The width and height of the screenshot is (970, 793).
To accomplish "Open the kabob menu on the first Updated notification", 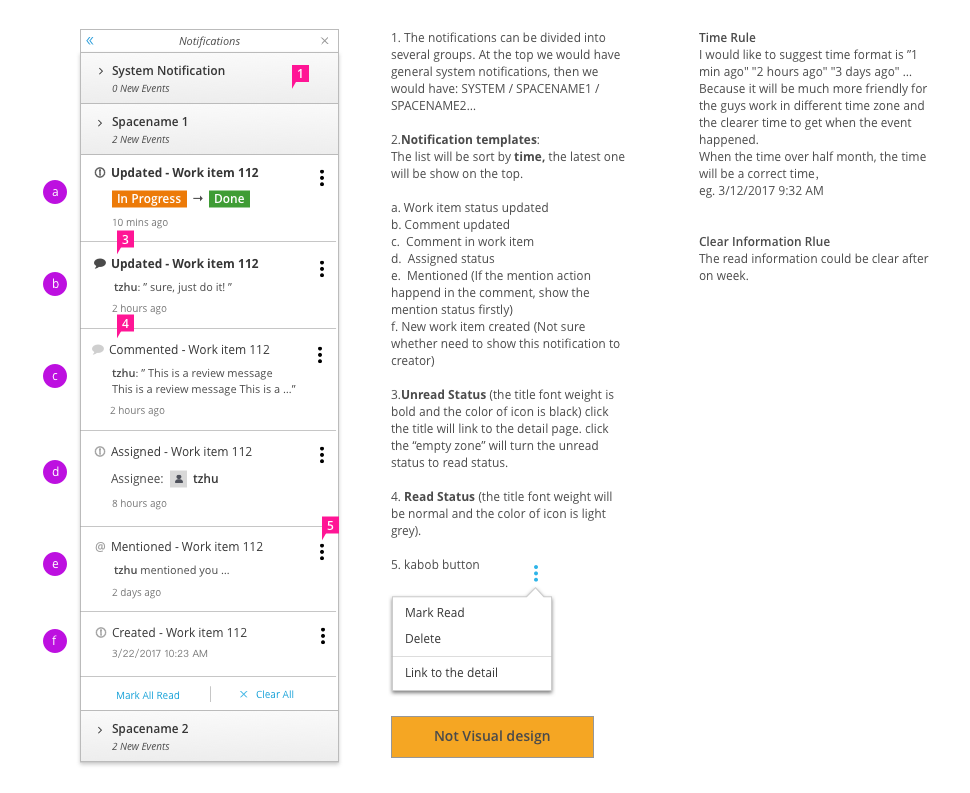I will coord(322,177).
